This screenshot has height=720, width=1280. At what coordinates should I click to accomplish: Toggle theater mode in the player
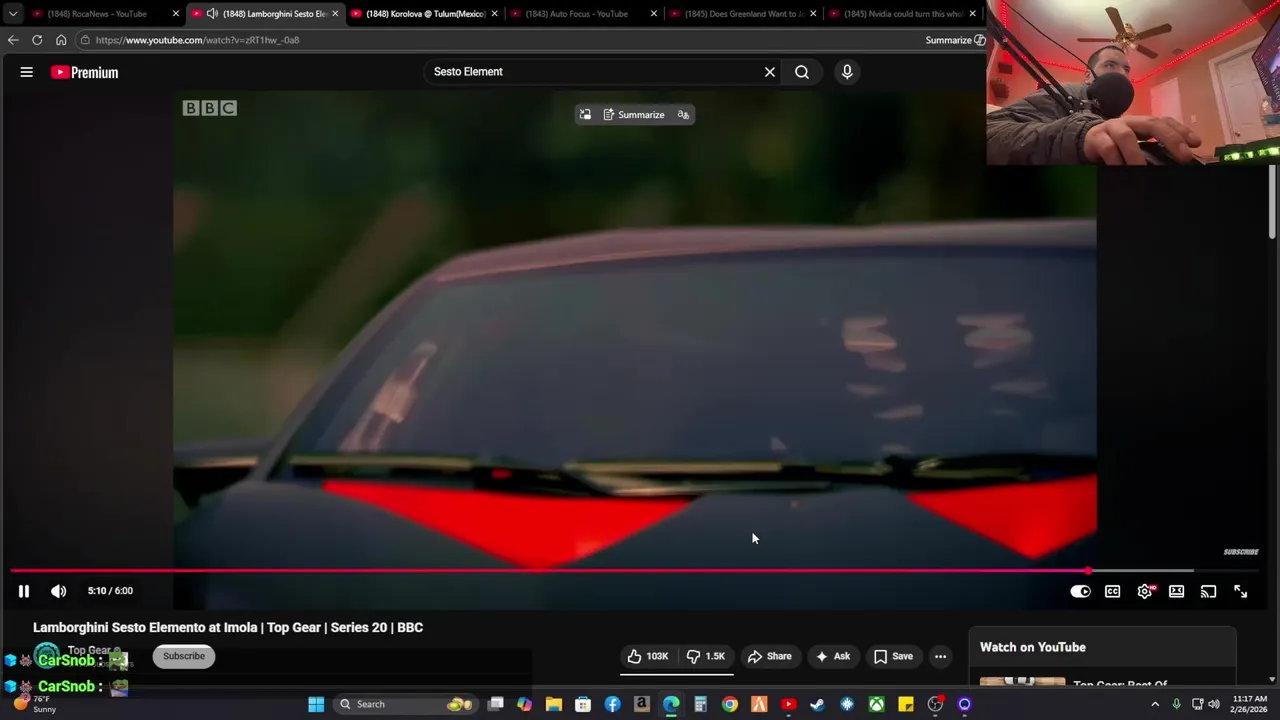1176,591
